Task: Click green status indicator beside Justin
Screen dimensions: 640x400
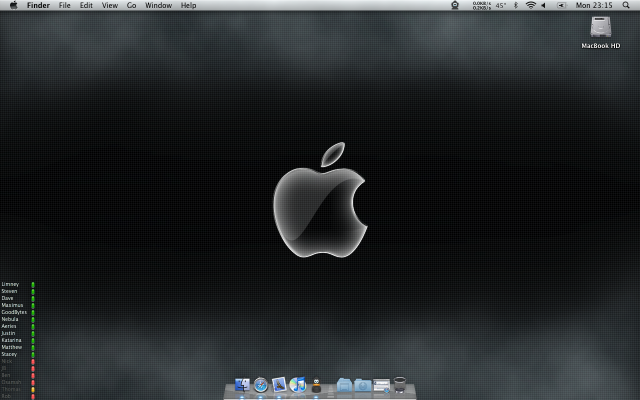Action: point(33,333)
